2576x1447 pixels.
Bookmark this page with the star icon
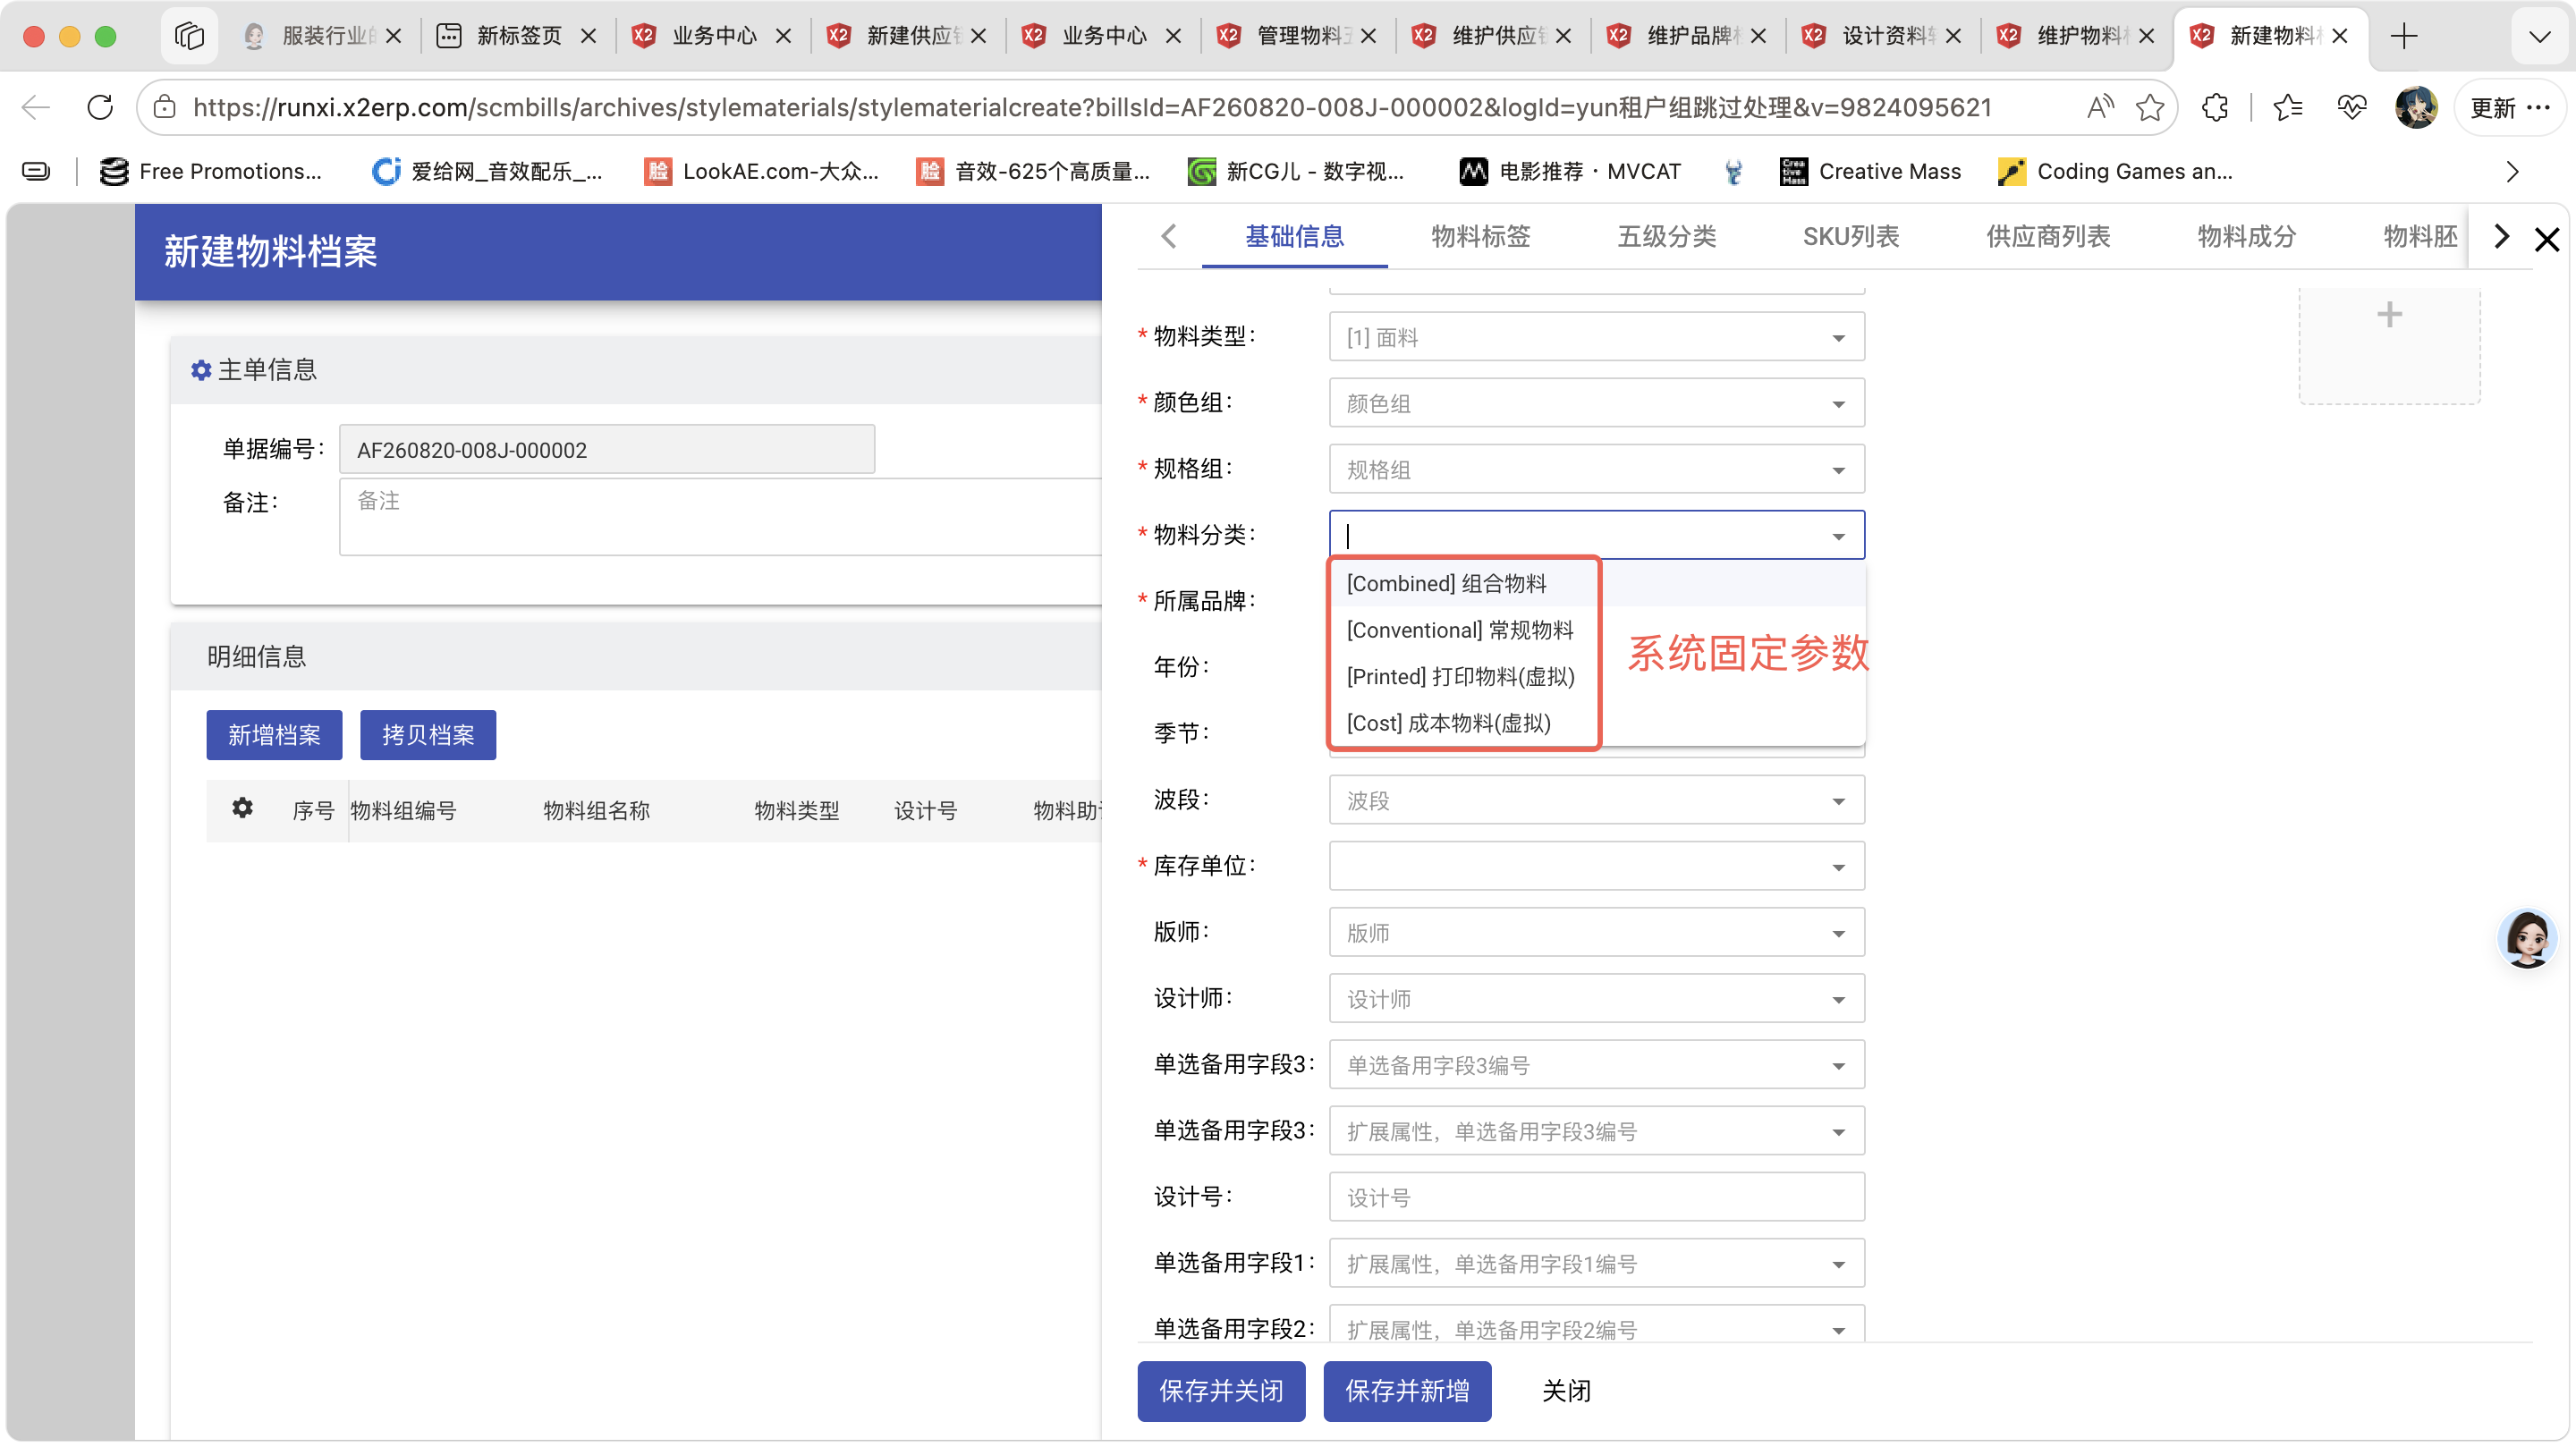tap(2149, 107)
